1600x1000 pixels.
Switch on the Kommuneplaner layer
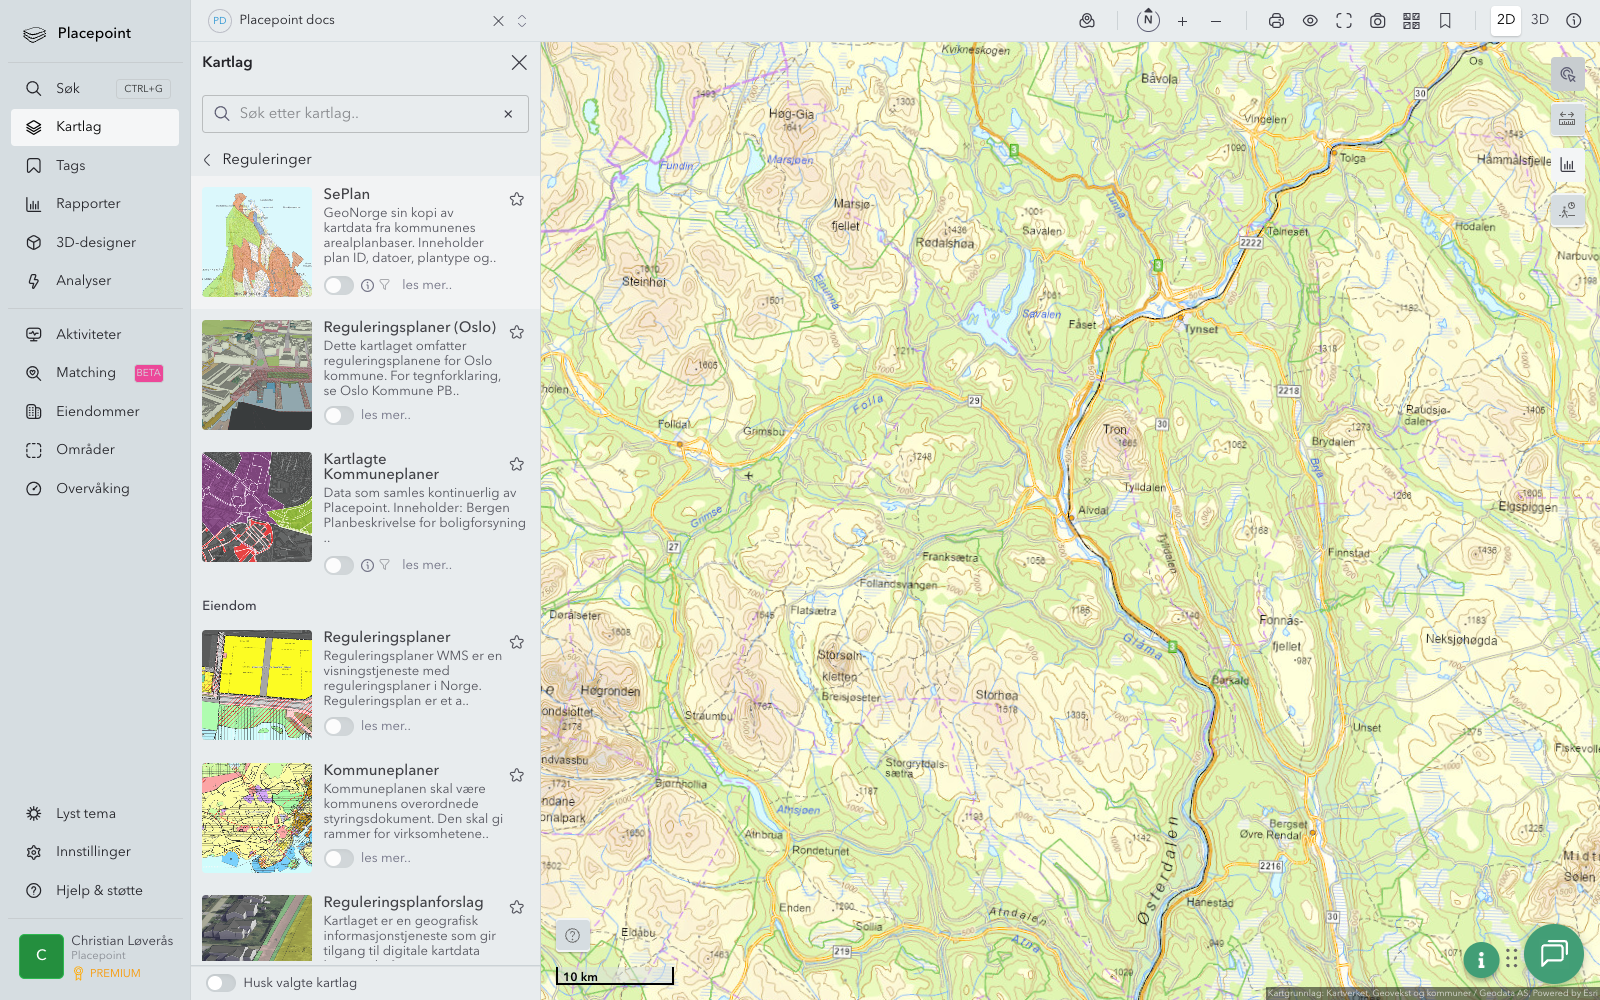[339, 858]
